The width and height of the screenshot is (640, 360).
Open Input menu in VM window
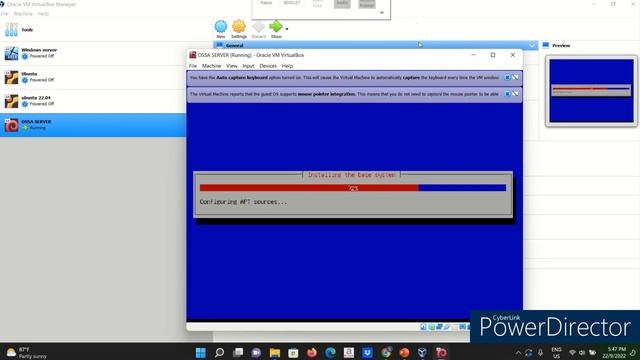[248, 66]
